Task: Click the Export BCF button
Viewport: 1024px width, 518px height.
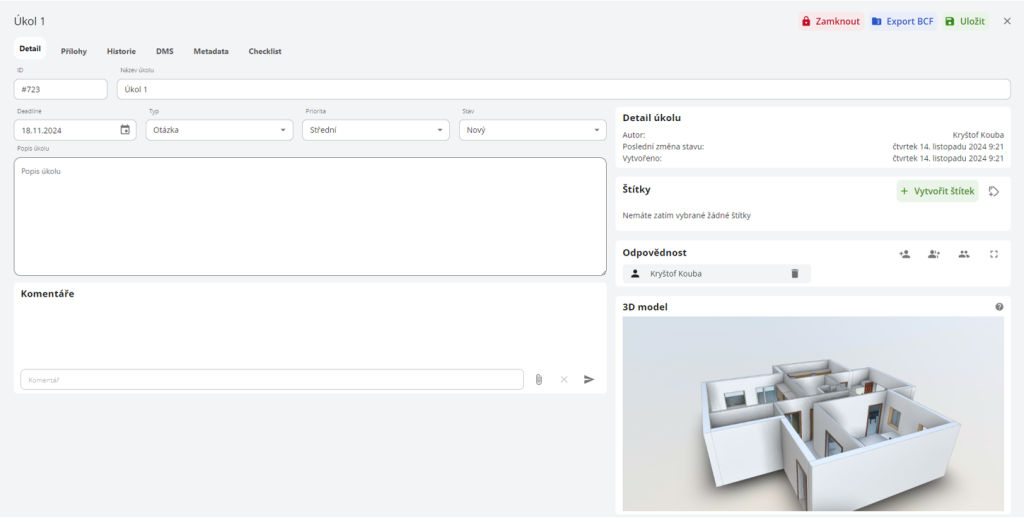Action: tap(902, 21)
